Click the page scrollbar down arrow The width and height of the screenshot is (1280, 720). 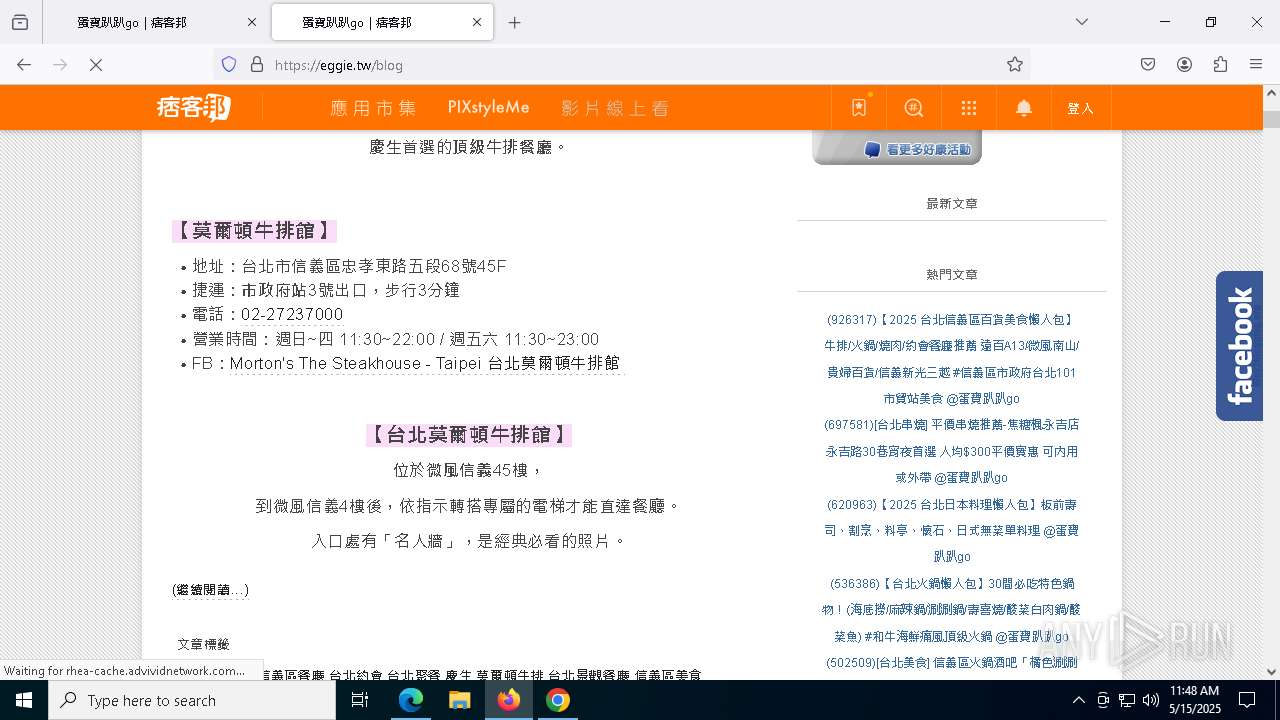[1271, 672]
